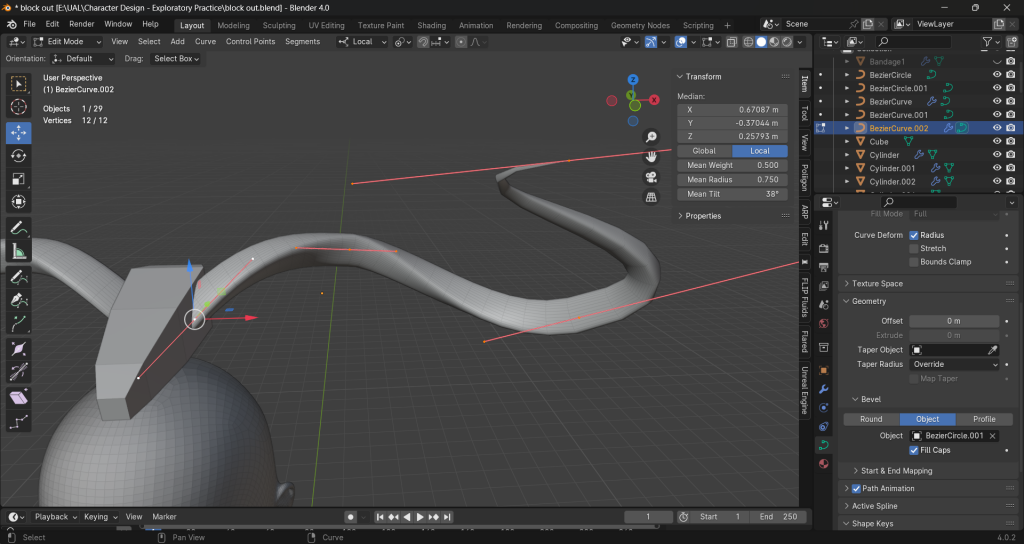The width and height of the screenshot is (1024, 544).
Task: Hide Cube with its eye icon
Action: point(997,141)
